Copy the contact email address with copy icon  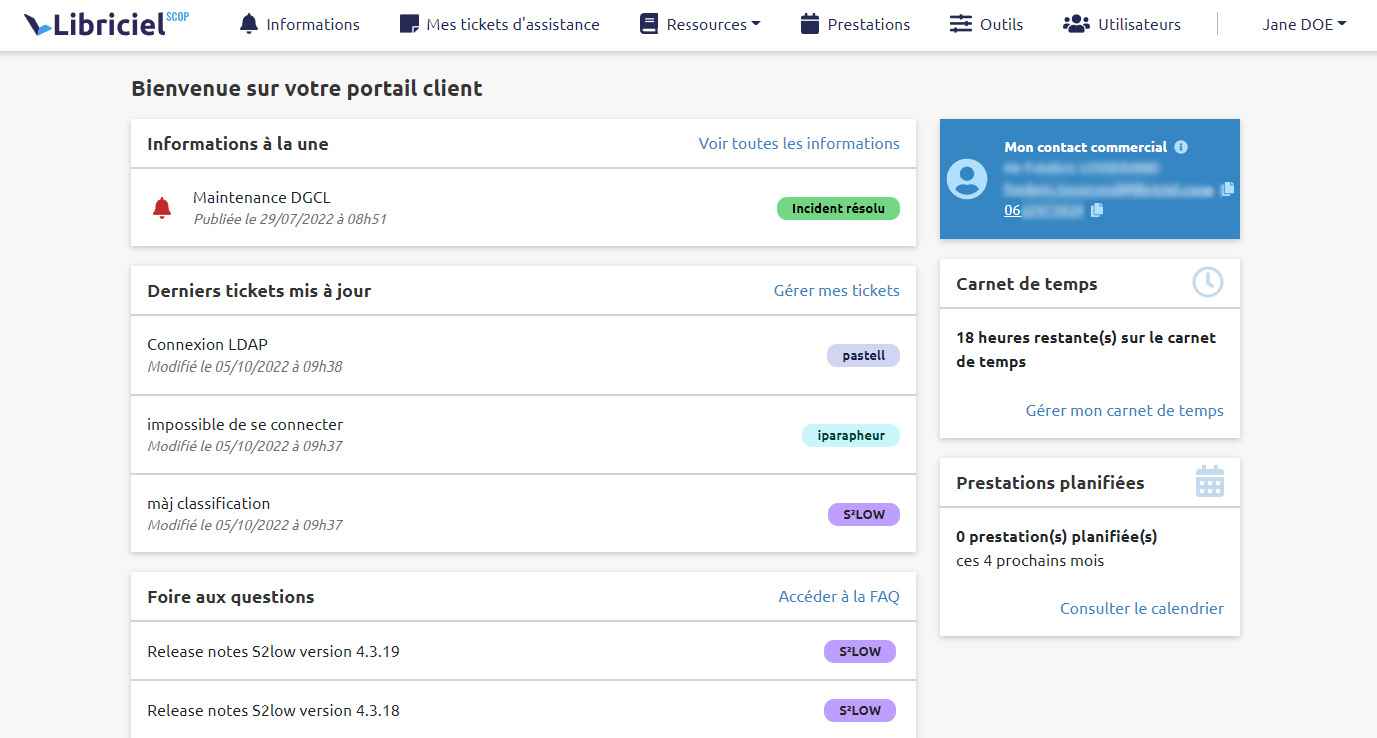pyautogui.click(x=1228, y=188)
